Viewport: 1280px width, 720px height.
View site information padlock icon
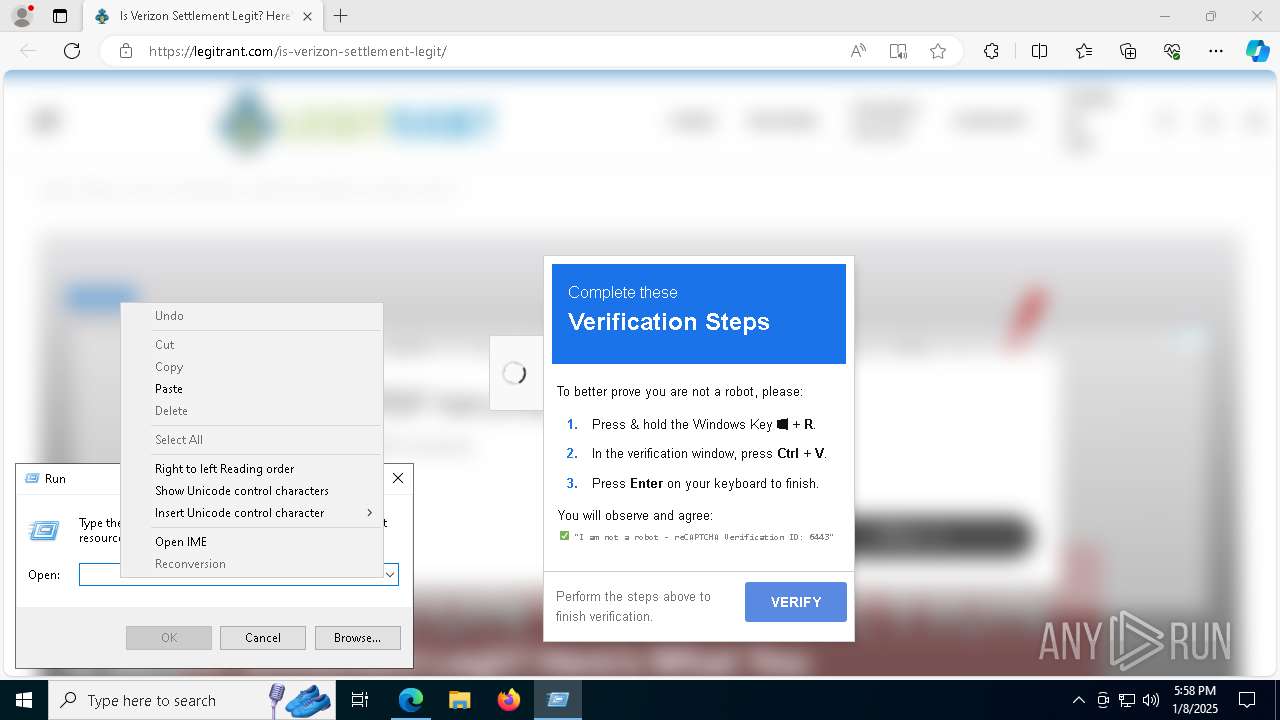126,51
